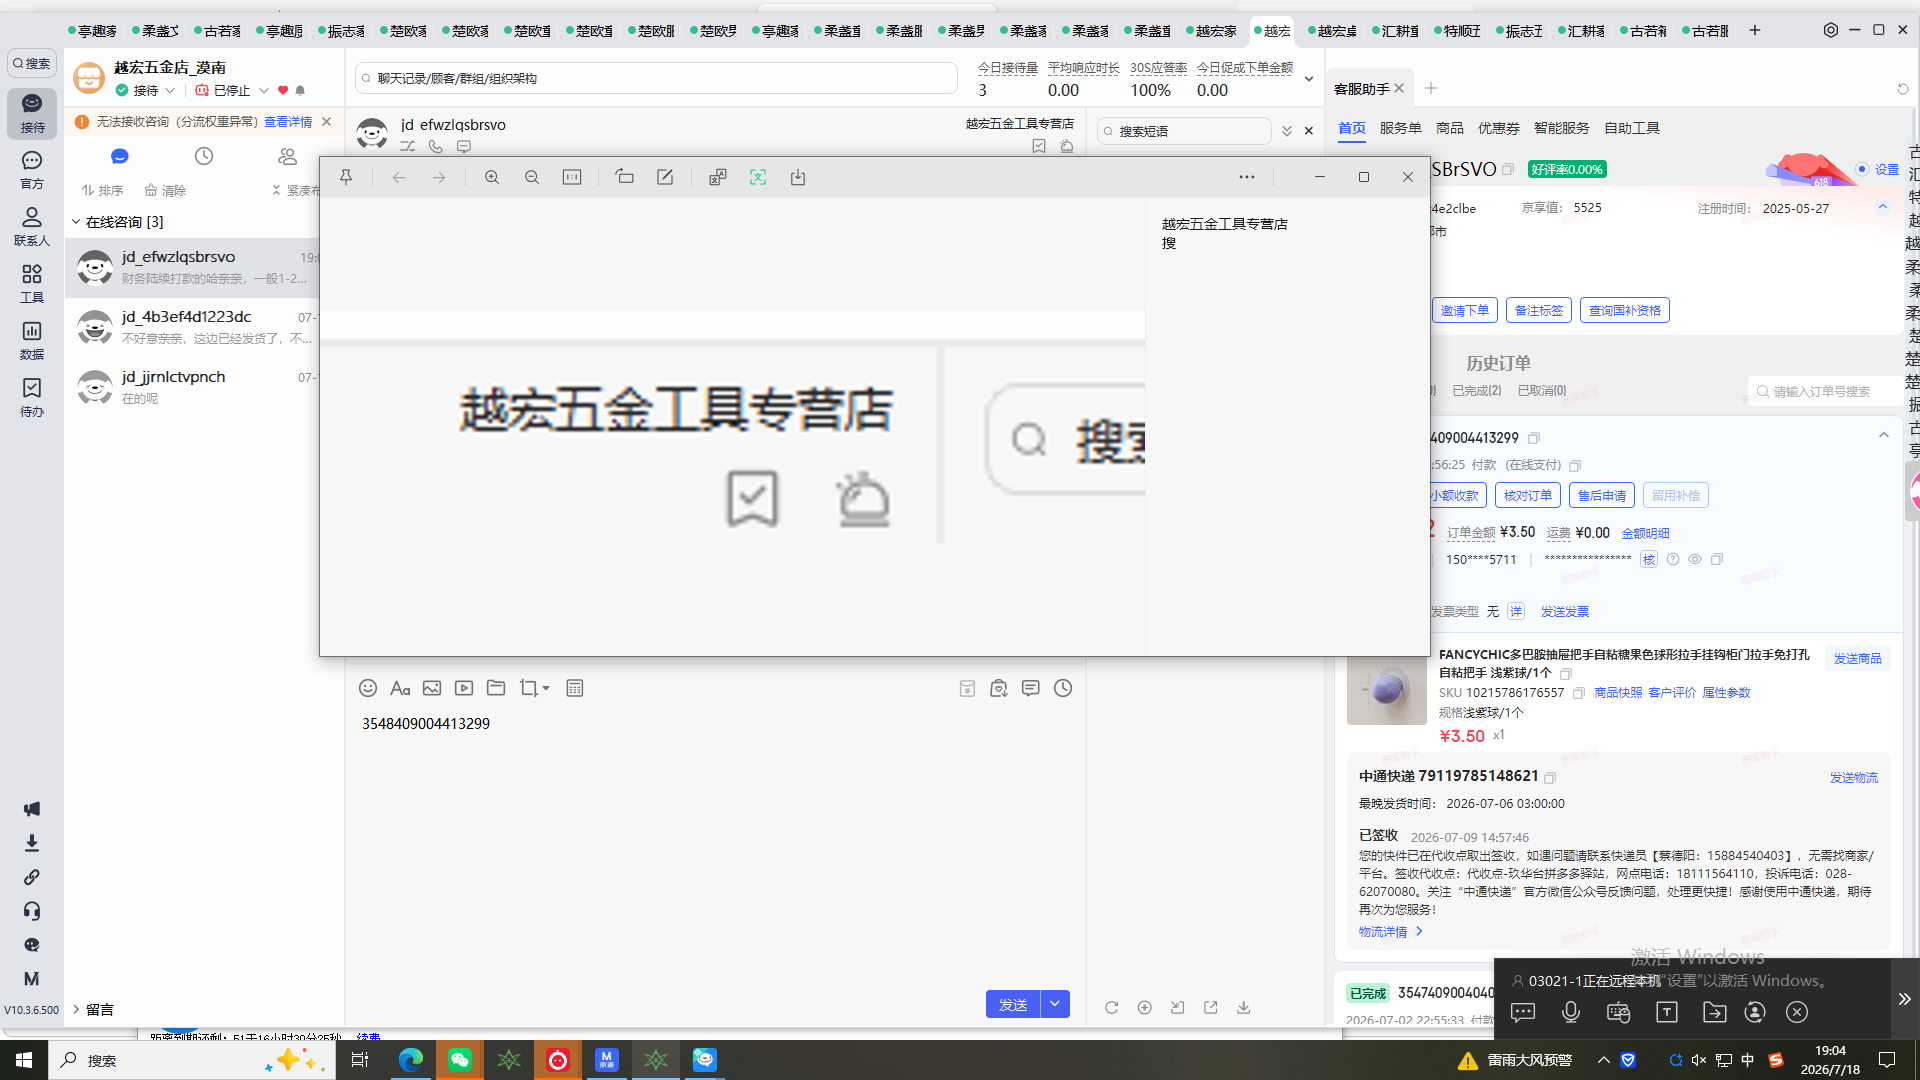Save the viewed image to disk

[x=798, y=177]
